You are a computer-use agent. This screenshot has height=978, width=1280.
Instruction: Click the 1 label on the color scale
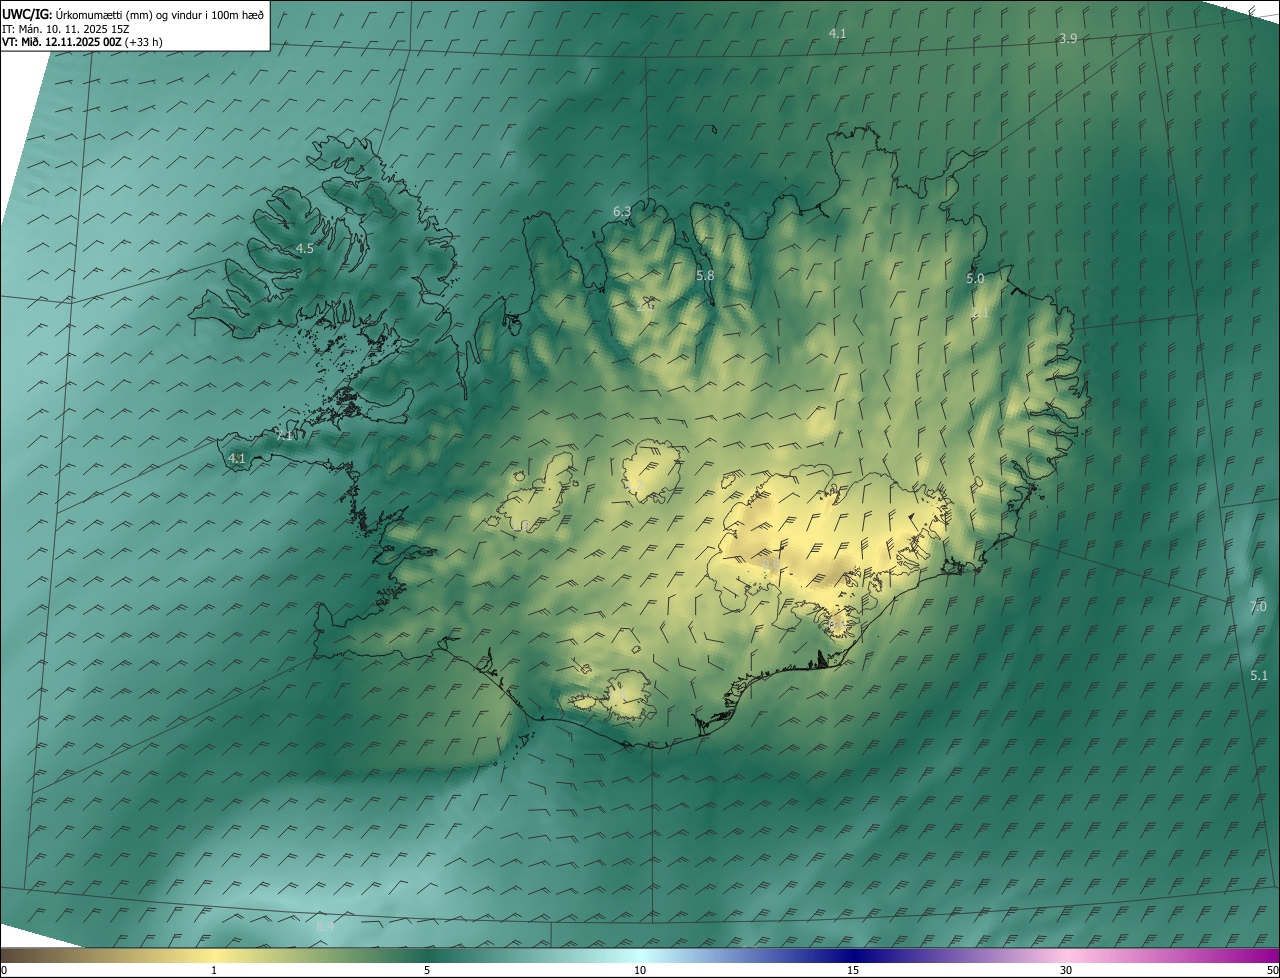[x=214, y=970]
